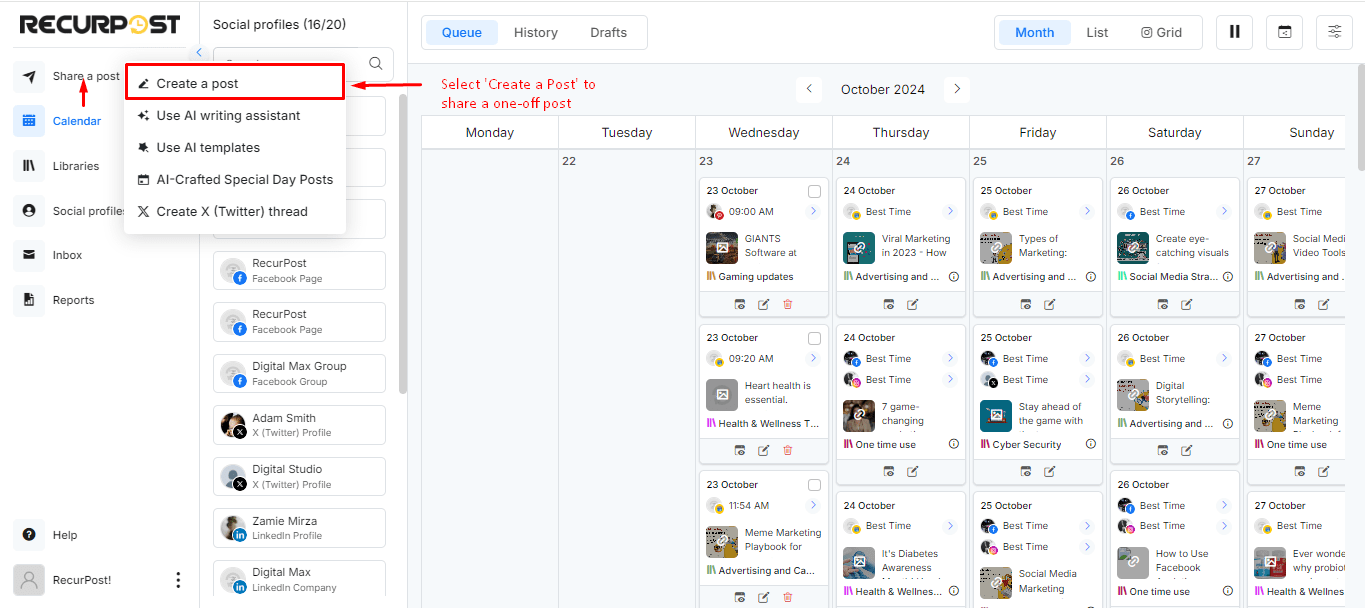Open the Inbox envelope icon
1365x608 pixels.
[29, 255]
